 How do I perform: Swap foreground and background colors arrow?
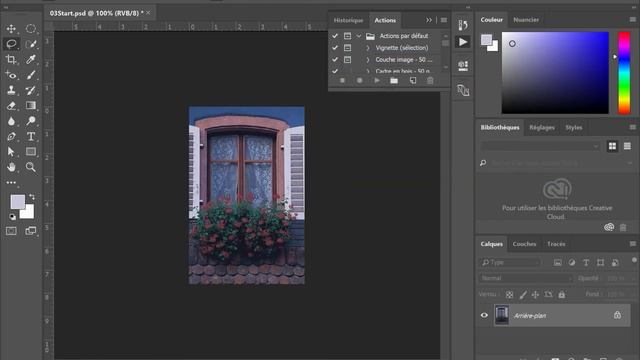(32, 197)
